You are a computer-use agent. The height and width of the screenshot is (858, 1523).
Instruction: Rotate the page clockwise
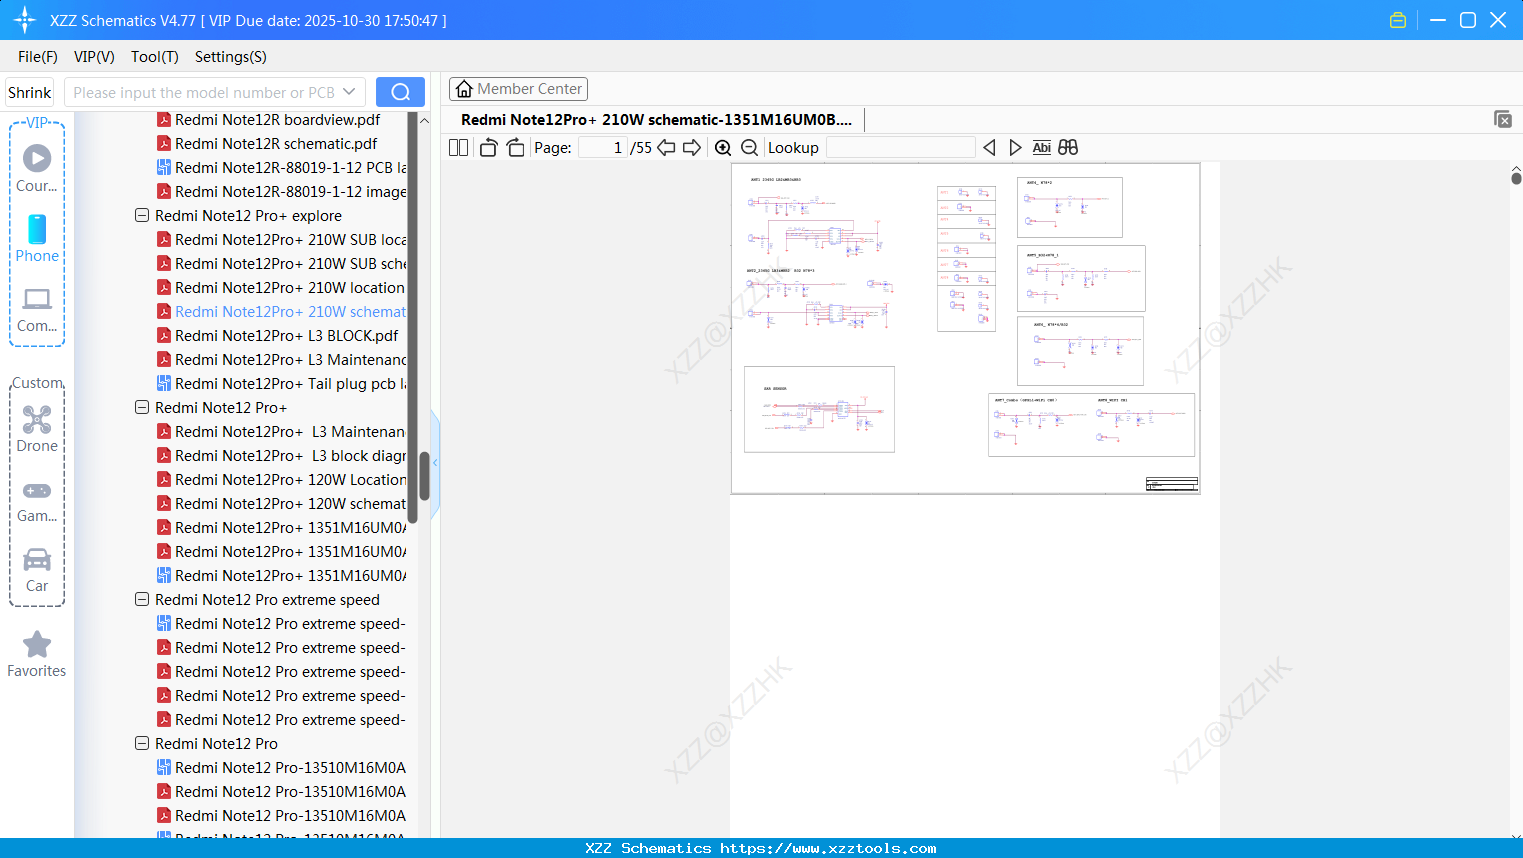[516, 148]
